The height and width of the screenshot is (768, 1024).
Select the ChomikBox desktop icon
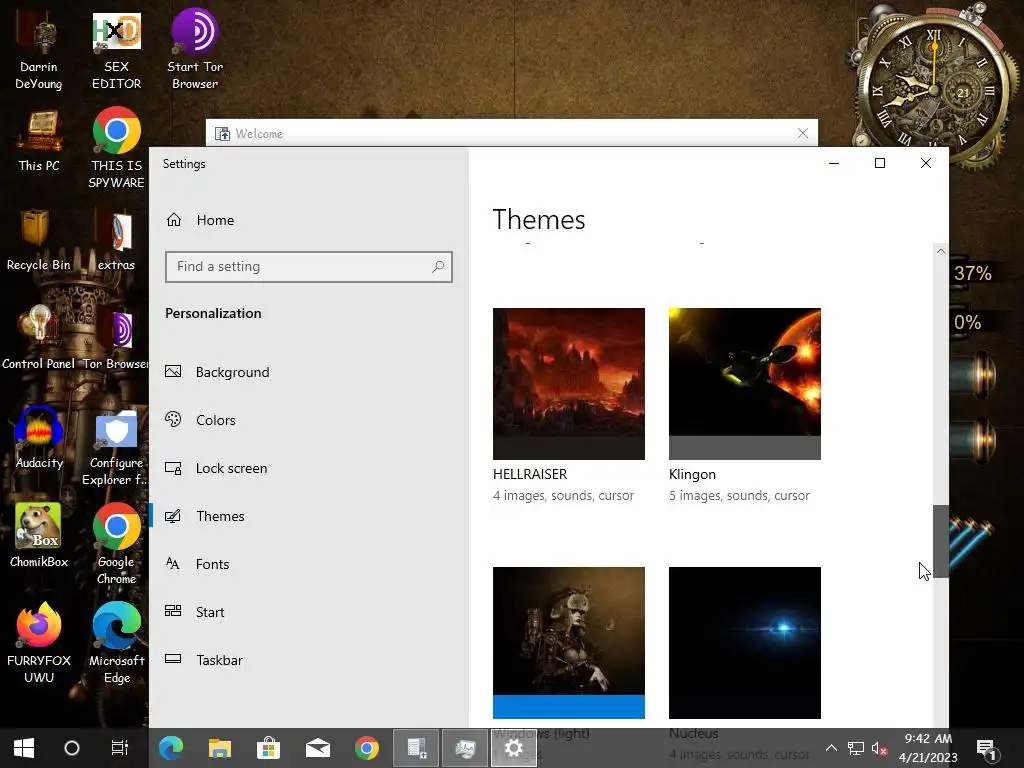(x=39, y=536)
